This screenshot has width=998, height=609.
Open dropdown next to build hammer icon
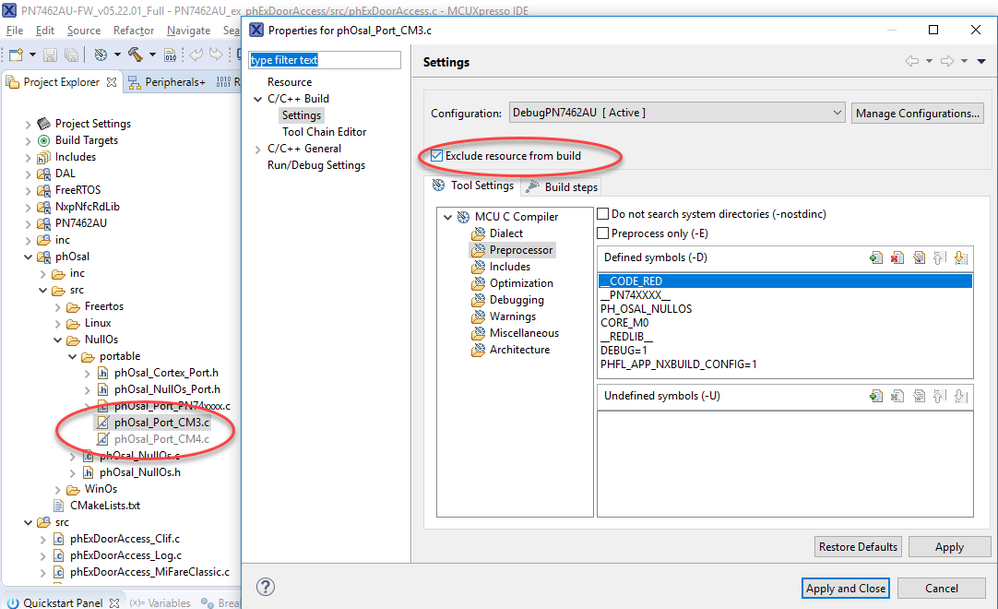tap(152, 55)
